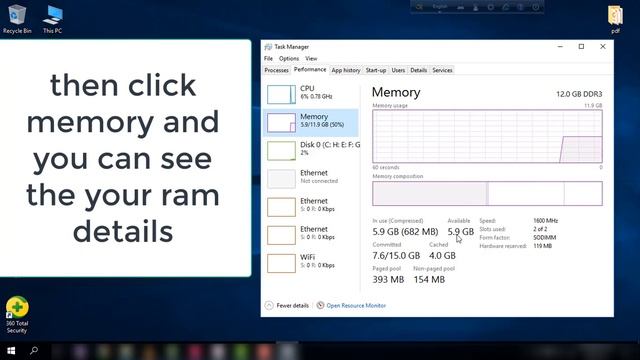
Task: Switch to the Processes tab
Action: pos(276,70)
